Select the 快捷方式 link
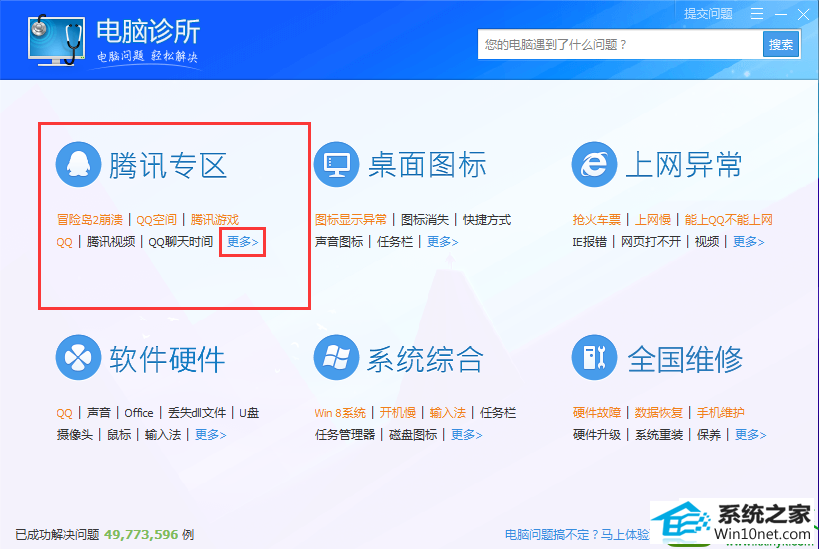Viewport: 819px width, 549px height. (487, 220)
